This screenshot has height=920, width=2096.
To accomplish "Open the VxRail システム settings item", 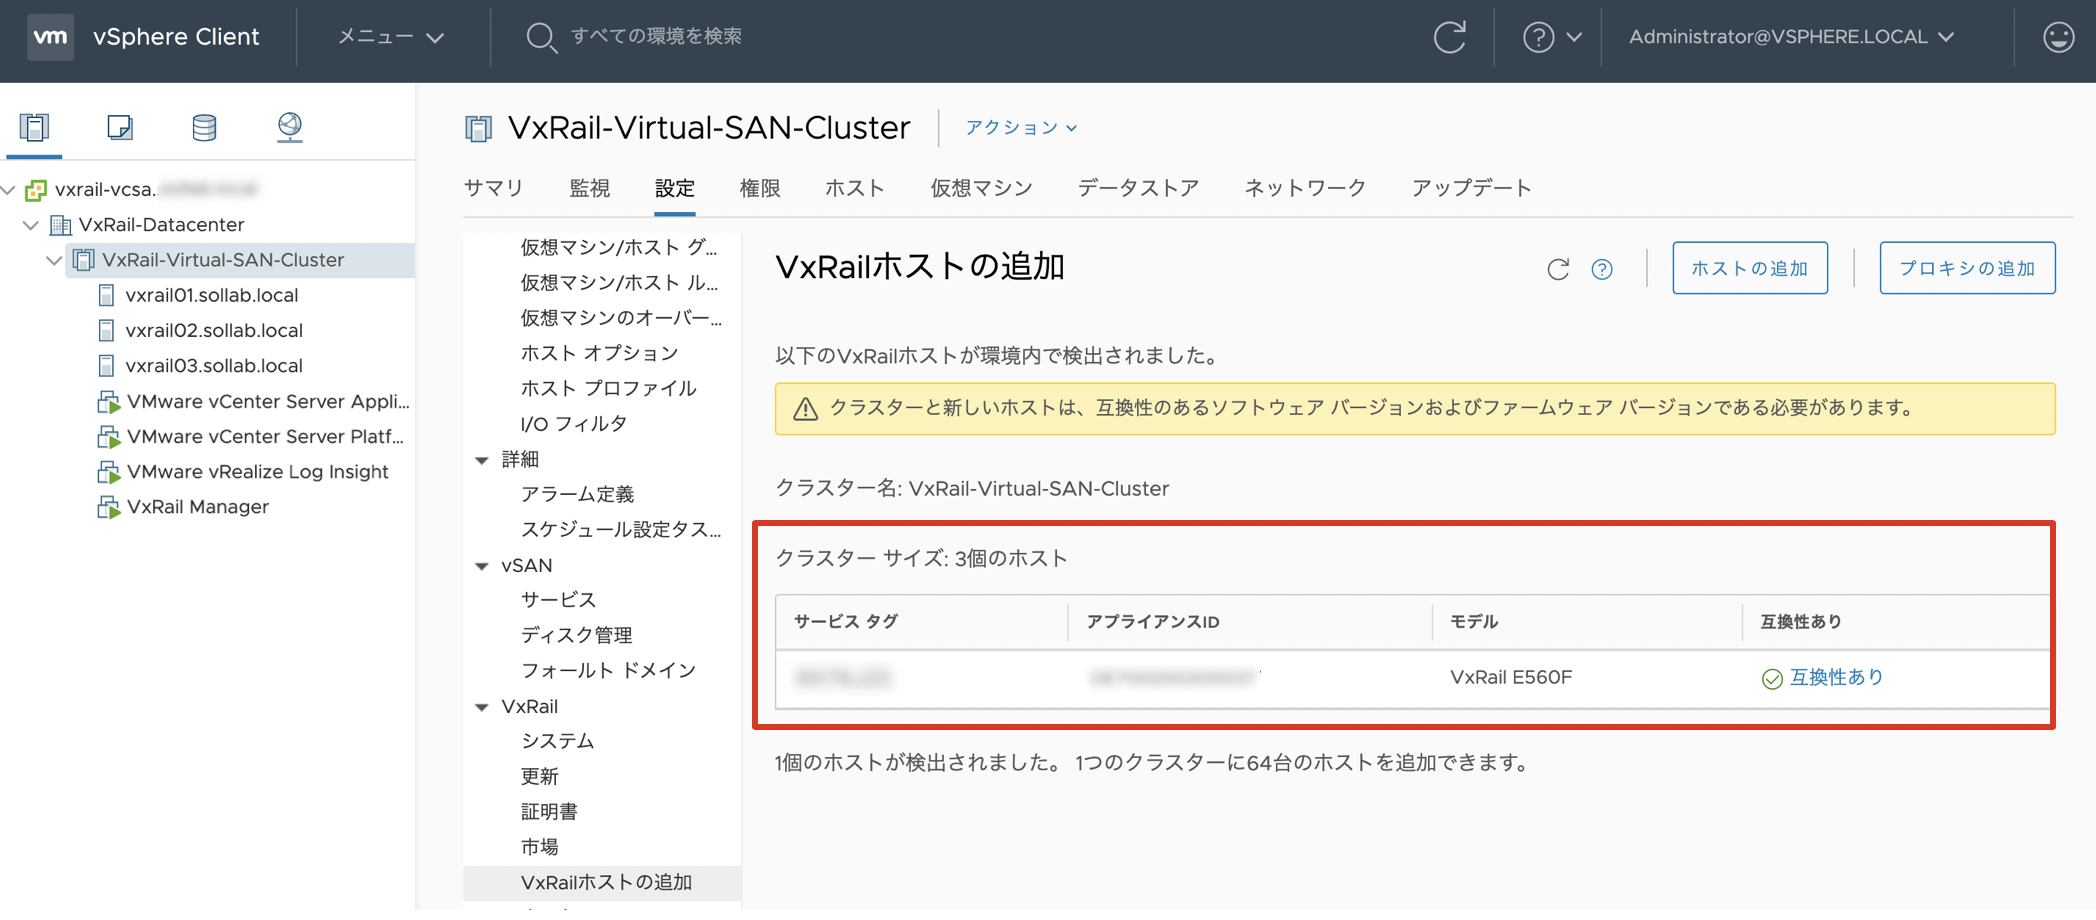I will (557, 741).
